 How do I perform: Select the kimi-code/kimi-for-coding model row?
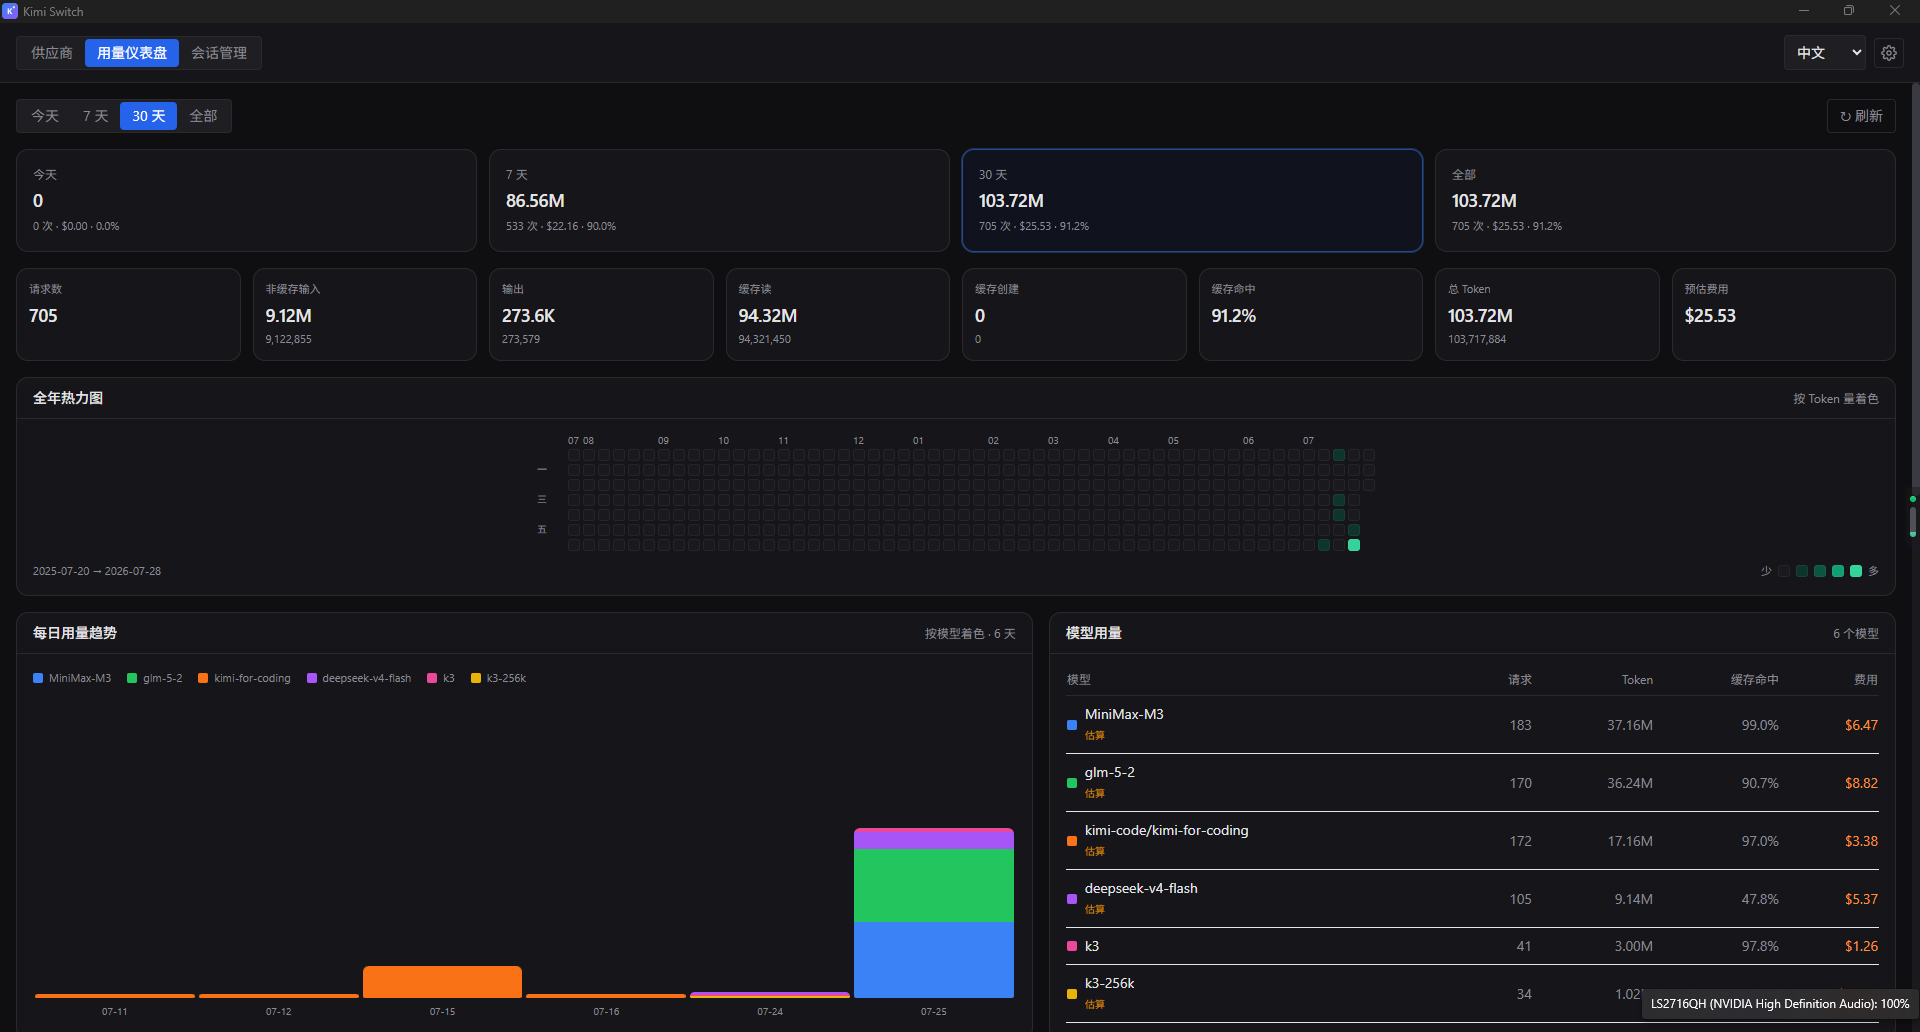(x=1472, y=841)
